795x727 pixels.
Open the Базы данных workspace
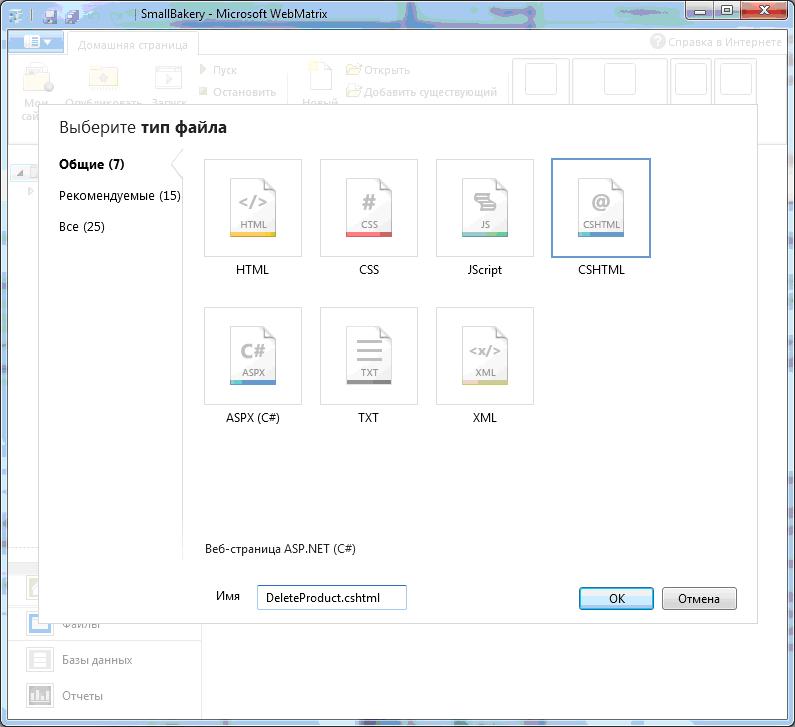(x=79, y=660)
